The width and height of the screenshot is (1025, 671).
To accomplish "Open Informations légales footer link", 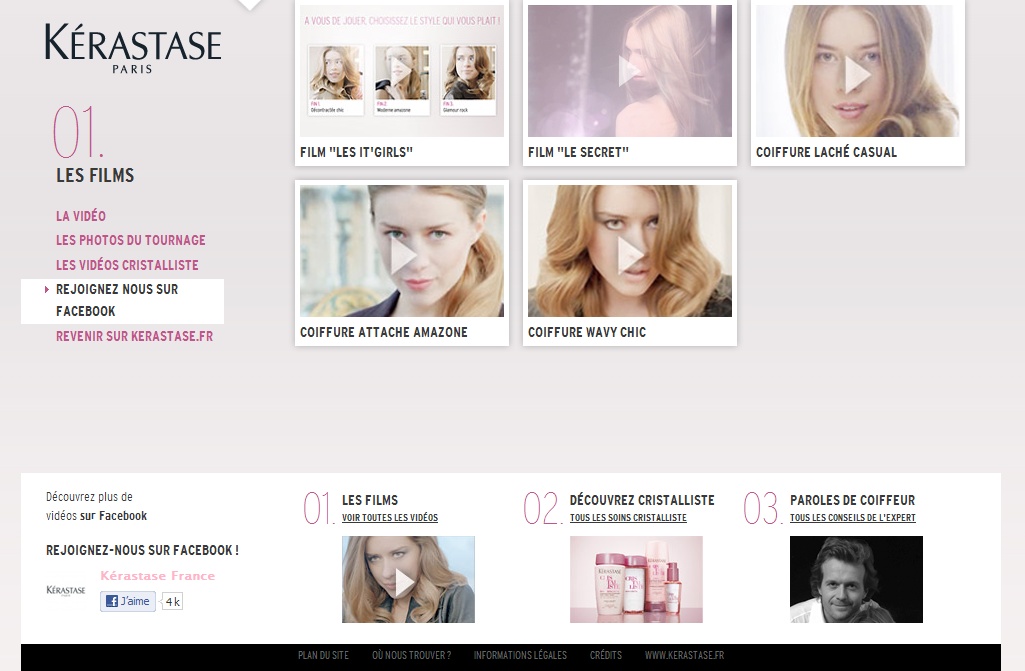I will pyautogui.click(x=520, y=655).
